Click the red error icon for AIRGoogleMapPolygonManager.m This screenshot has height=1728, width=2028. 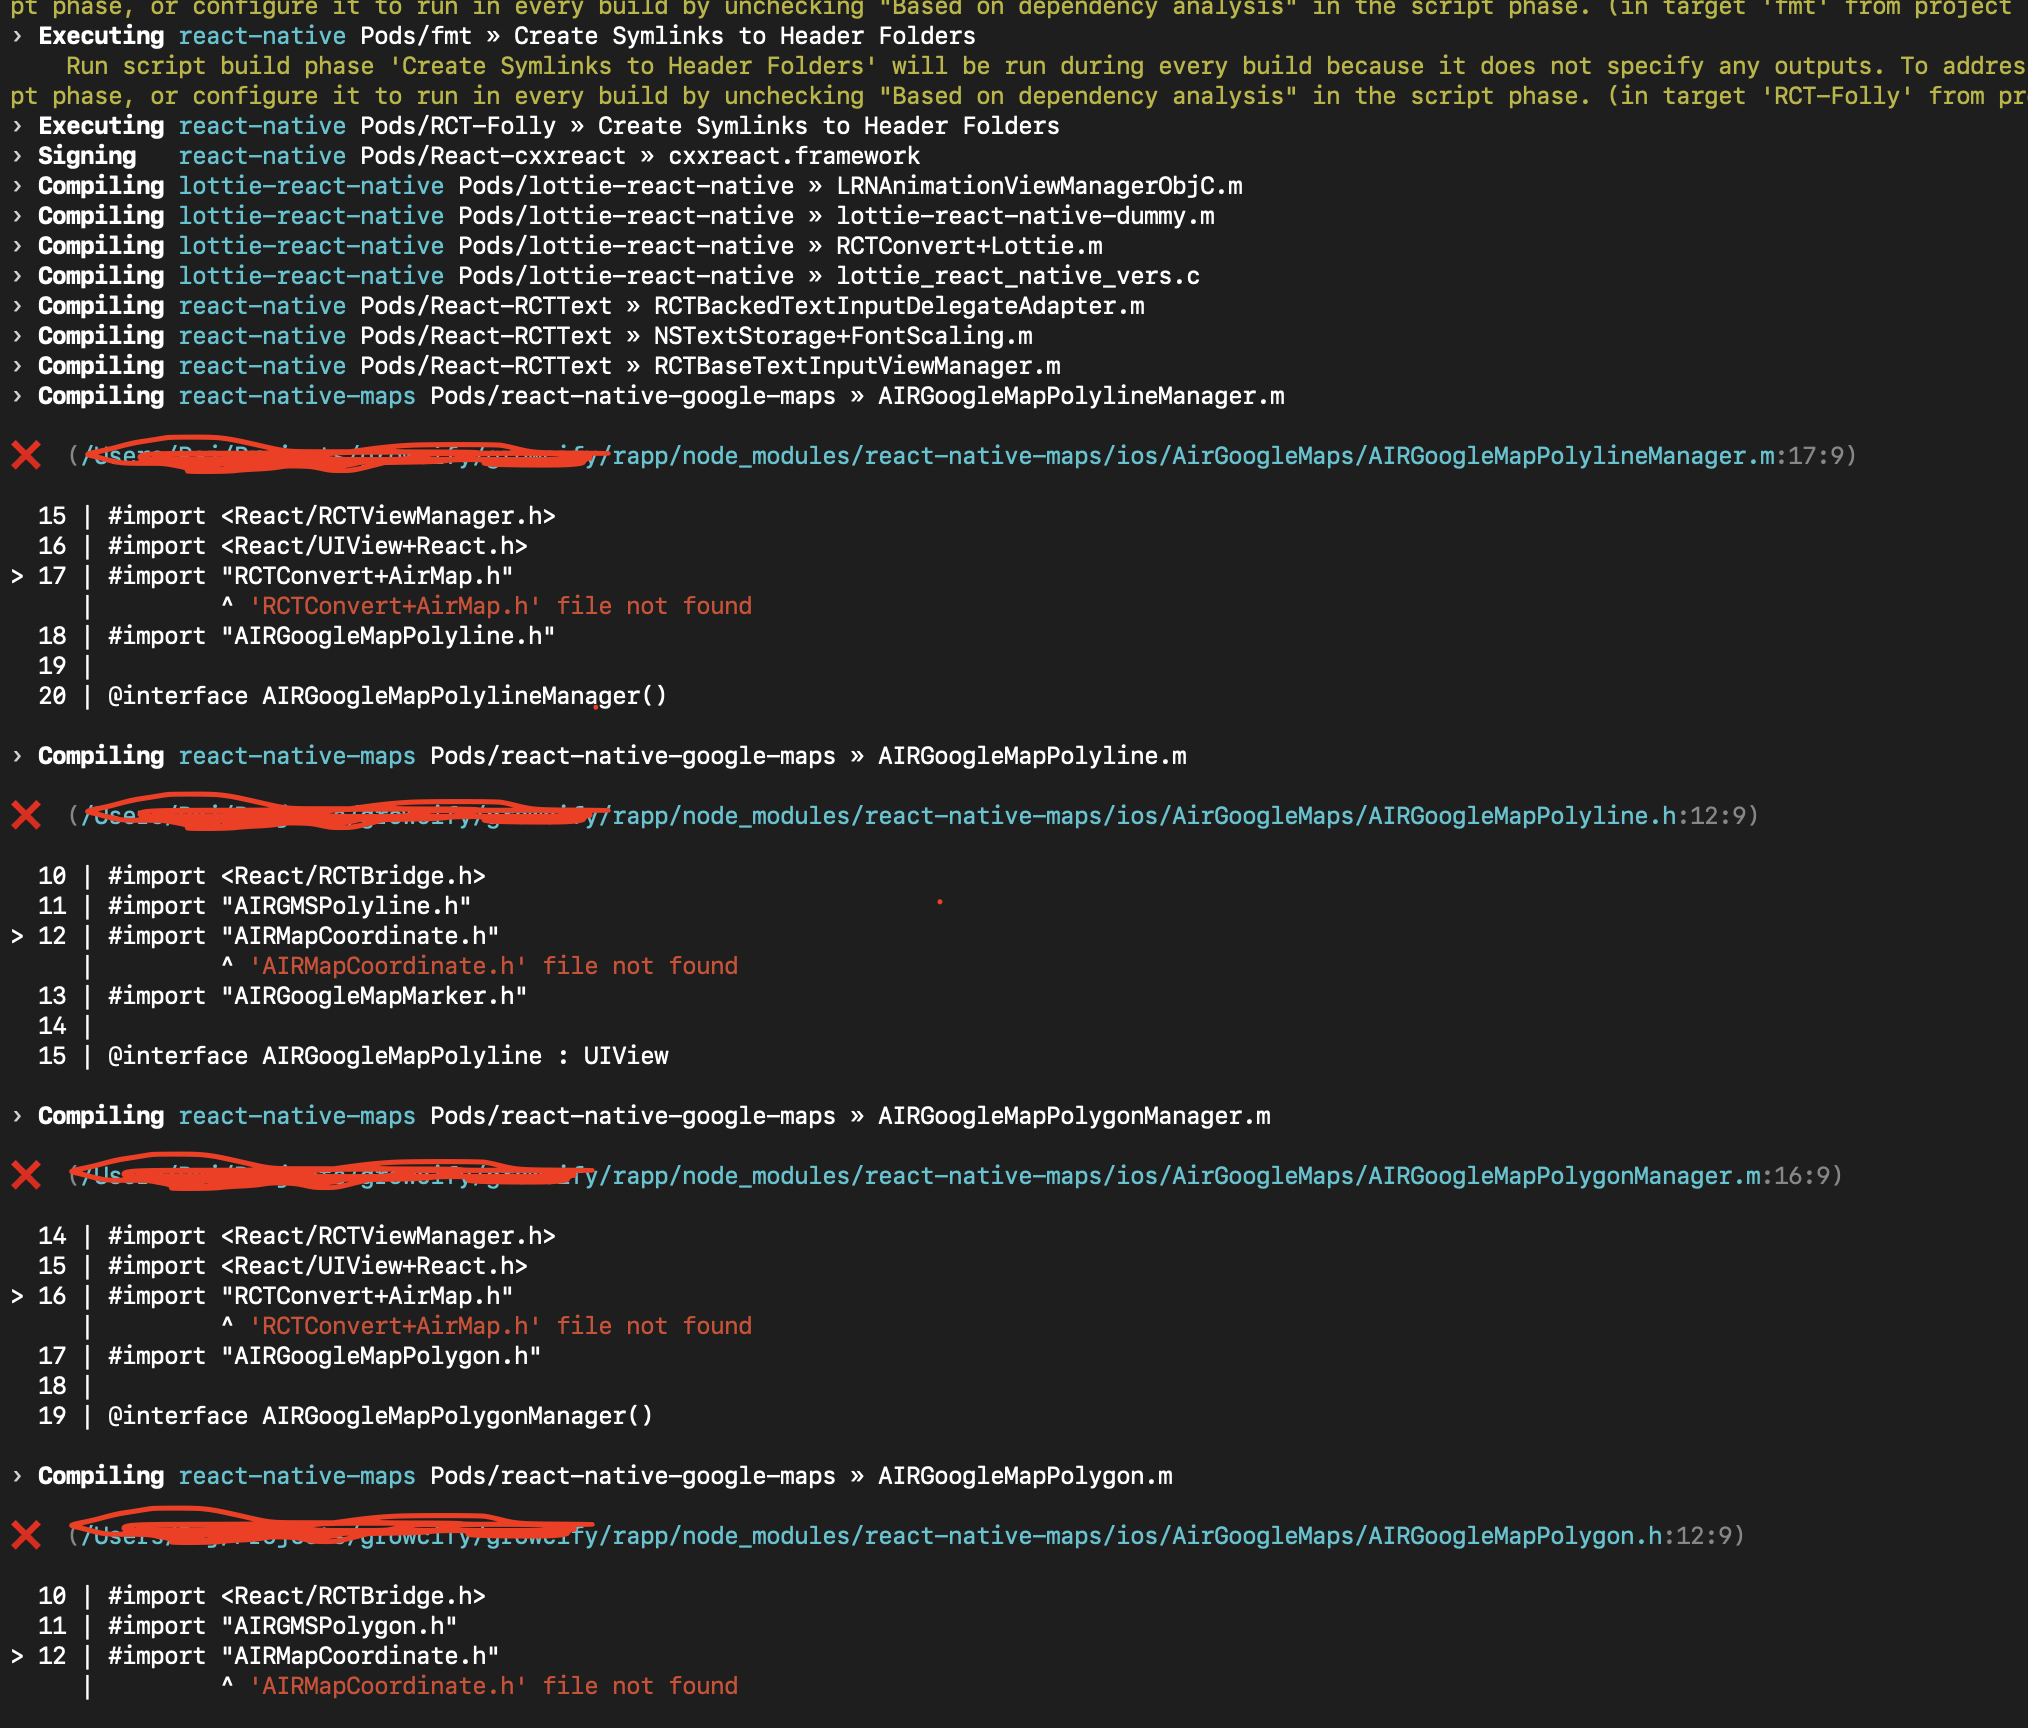(27, 1176)
